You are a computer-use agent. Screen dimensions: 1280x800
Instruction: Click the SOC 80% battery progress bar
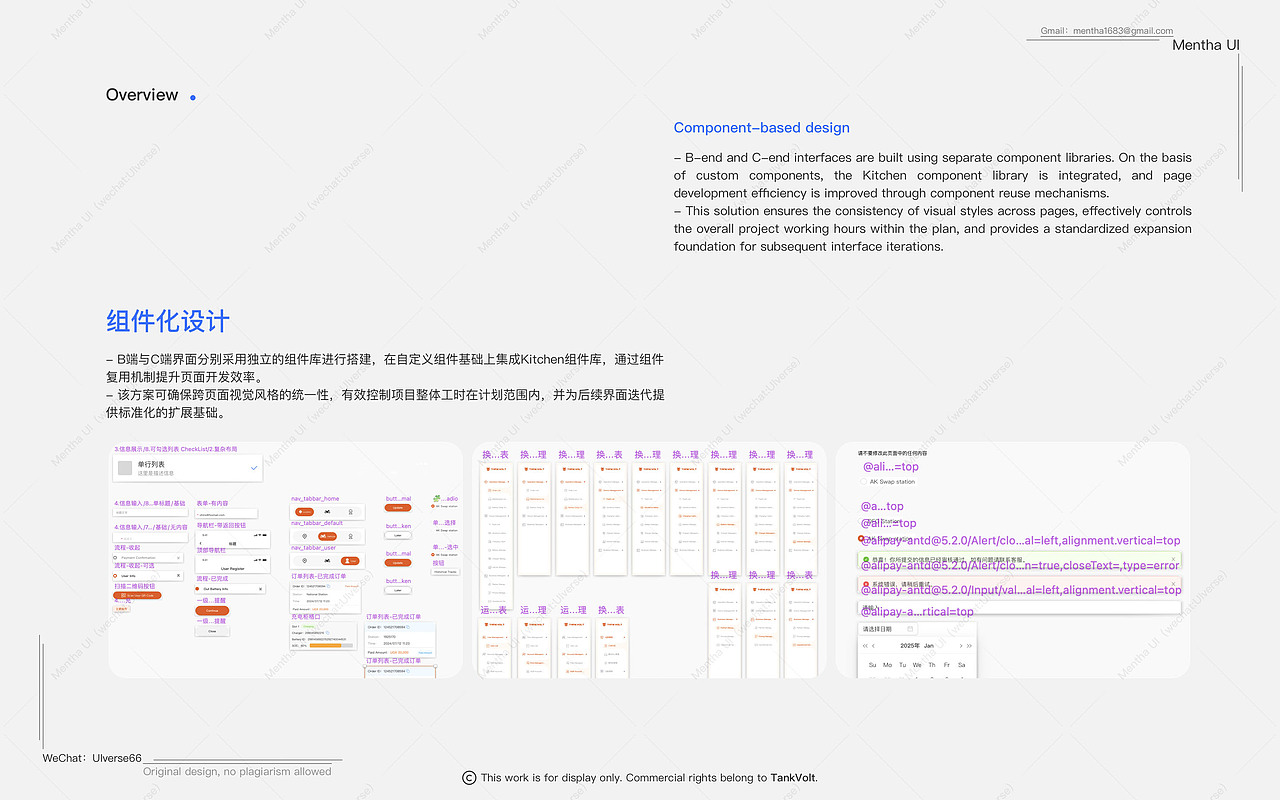click(331, 646)
